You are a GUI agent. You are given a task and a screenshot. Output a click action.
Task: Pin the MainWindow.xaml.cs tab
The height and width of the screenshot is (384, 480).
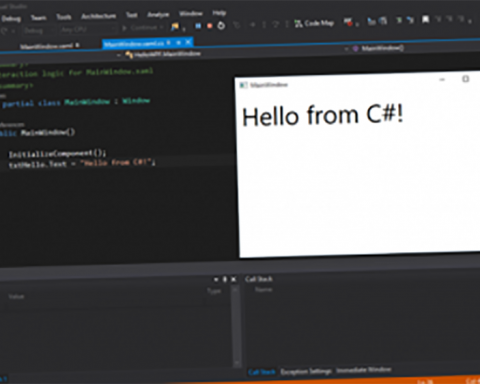[179, 43]
